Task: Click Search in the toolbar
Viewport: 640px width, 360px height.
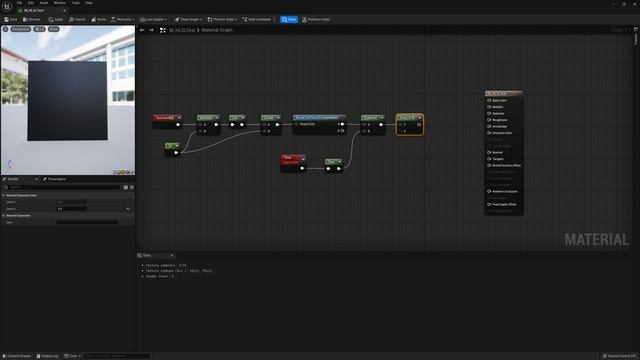Action: tap(77, 20)
